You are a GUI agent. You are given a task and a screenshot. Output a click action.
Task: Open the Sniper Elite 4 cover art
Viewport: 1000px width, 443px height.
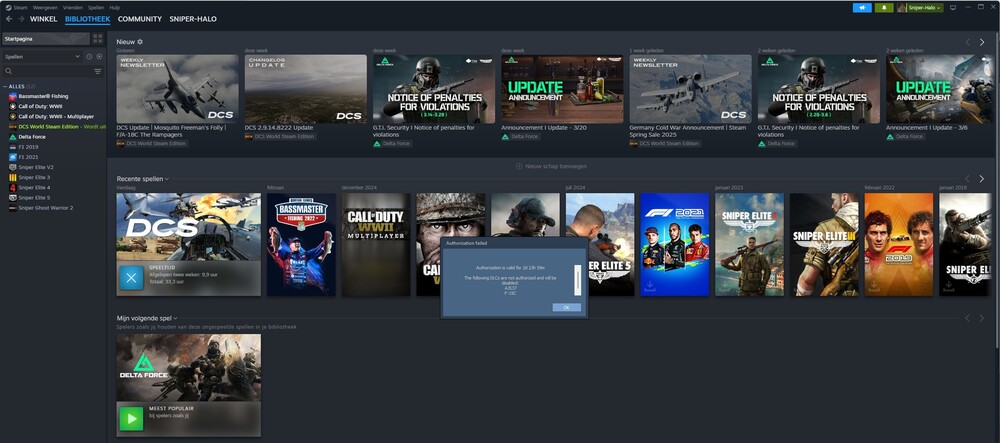click(x=749, y=245)
